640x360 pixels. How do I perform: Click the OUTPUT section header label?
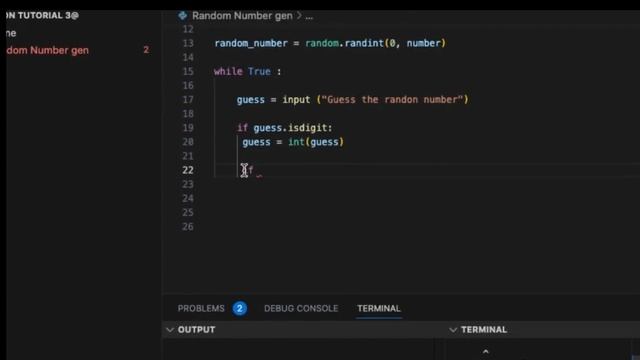[196, 329]
